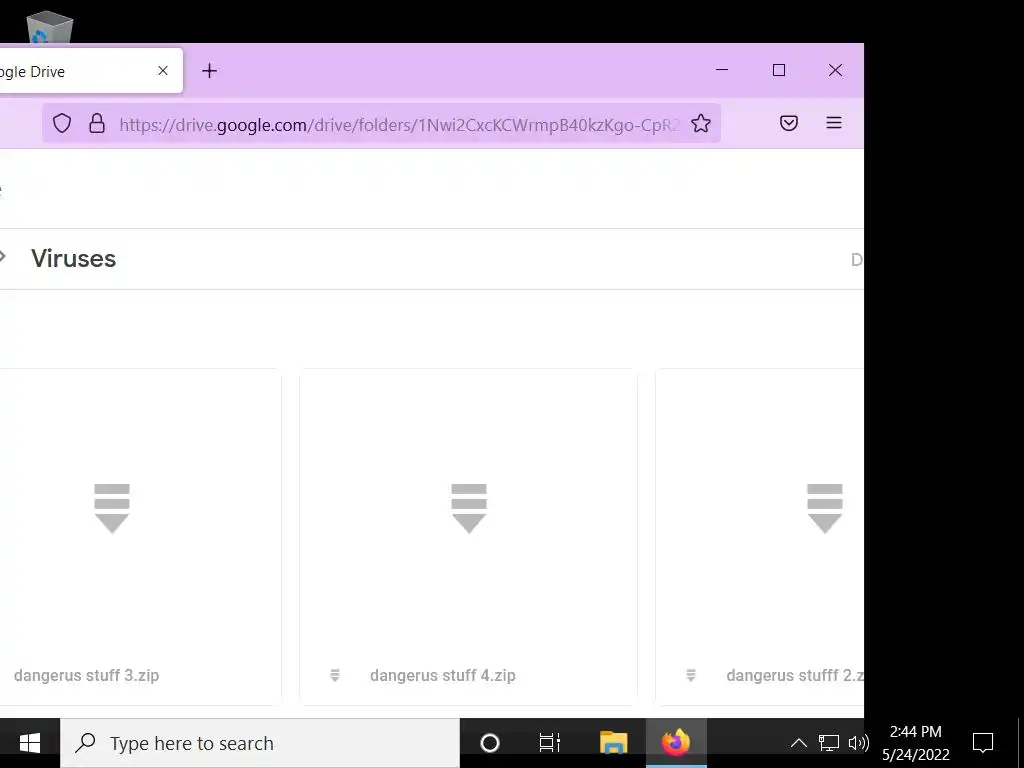Image resolution: width=1024 pixels, height=768 pixels.
Task: Click the Recycle Bin desktop icon
Action: pyautogui.click(x=50, y=26)
